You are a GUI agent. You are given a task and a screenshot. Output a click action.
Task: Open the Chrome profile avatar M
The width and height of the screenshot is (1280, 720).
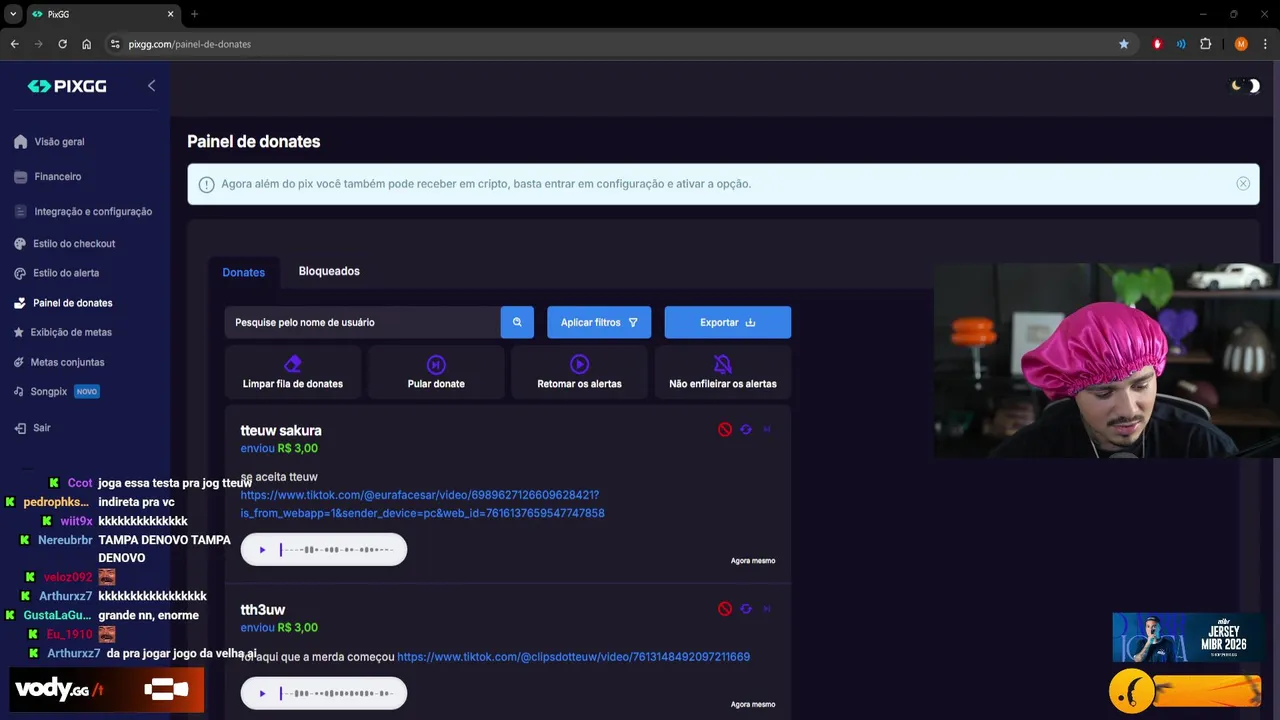[x=1241, y=44]
